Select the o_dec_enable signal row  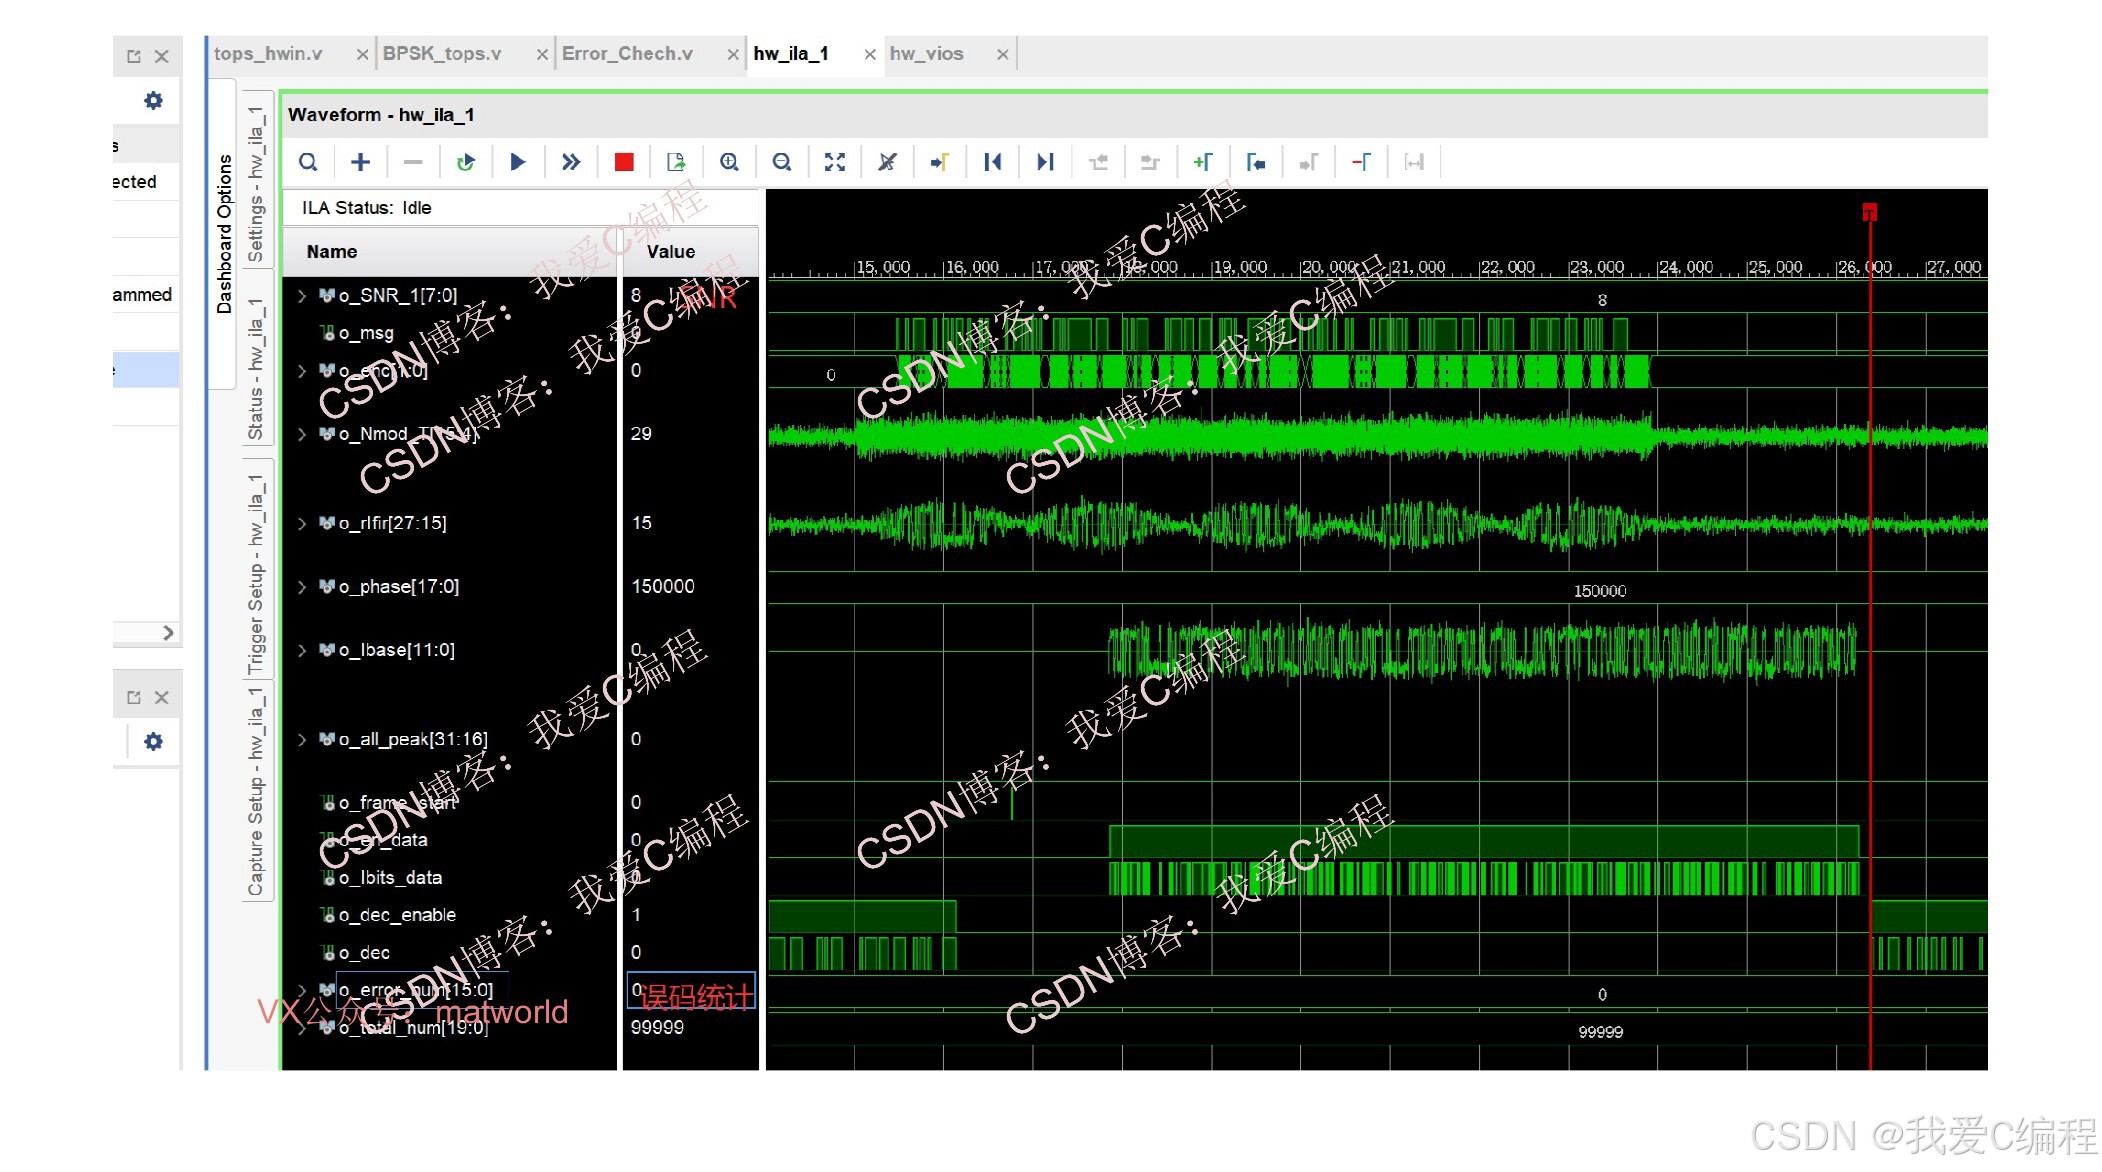(x=397, y=915)
